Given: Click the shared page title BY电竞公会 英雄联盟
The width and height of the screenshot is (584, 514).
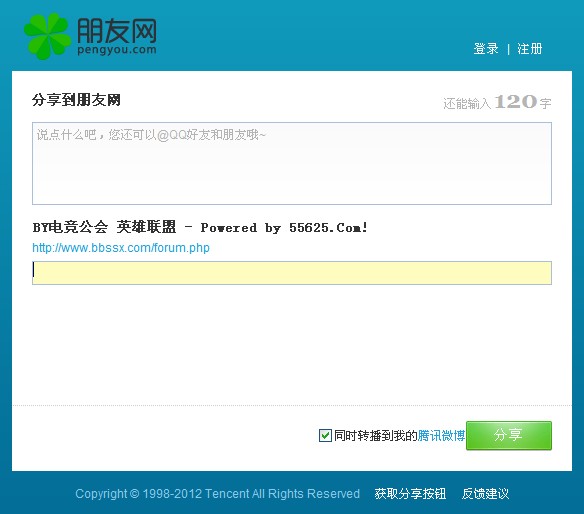Looking at the screenshot, I should pos(200,227).
